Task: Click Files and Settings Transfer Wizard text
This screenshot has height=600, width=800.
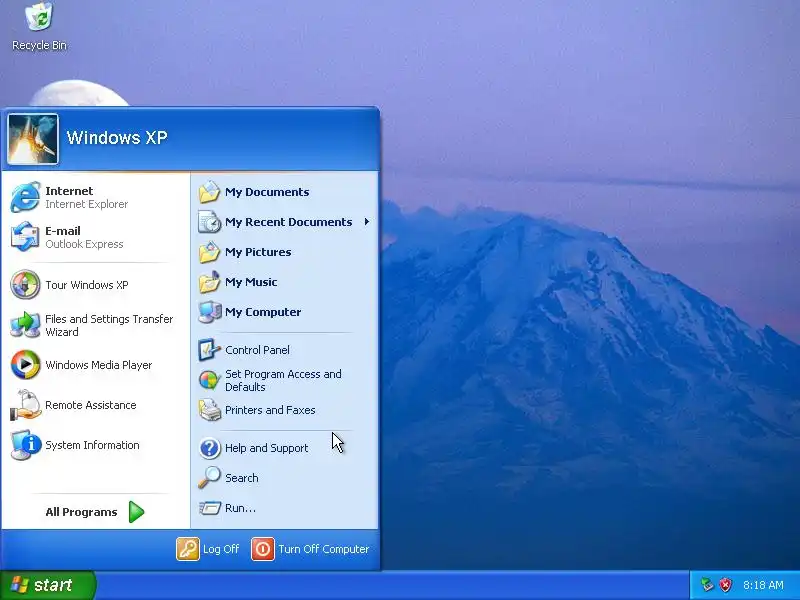Action: coord(109,326)
